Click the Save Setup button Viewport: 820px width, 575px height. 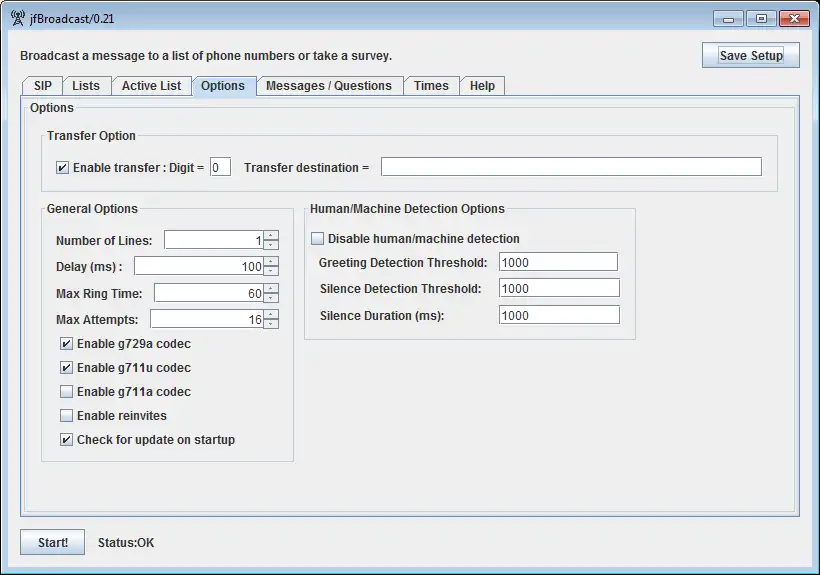[x=751, y=55]
